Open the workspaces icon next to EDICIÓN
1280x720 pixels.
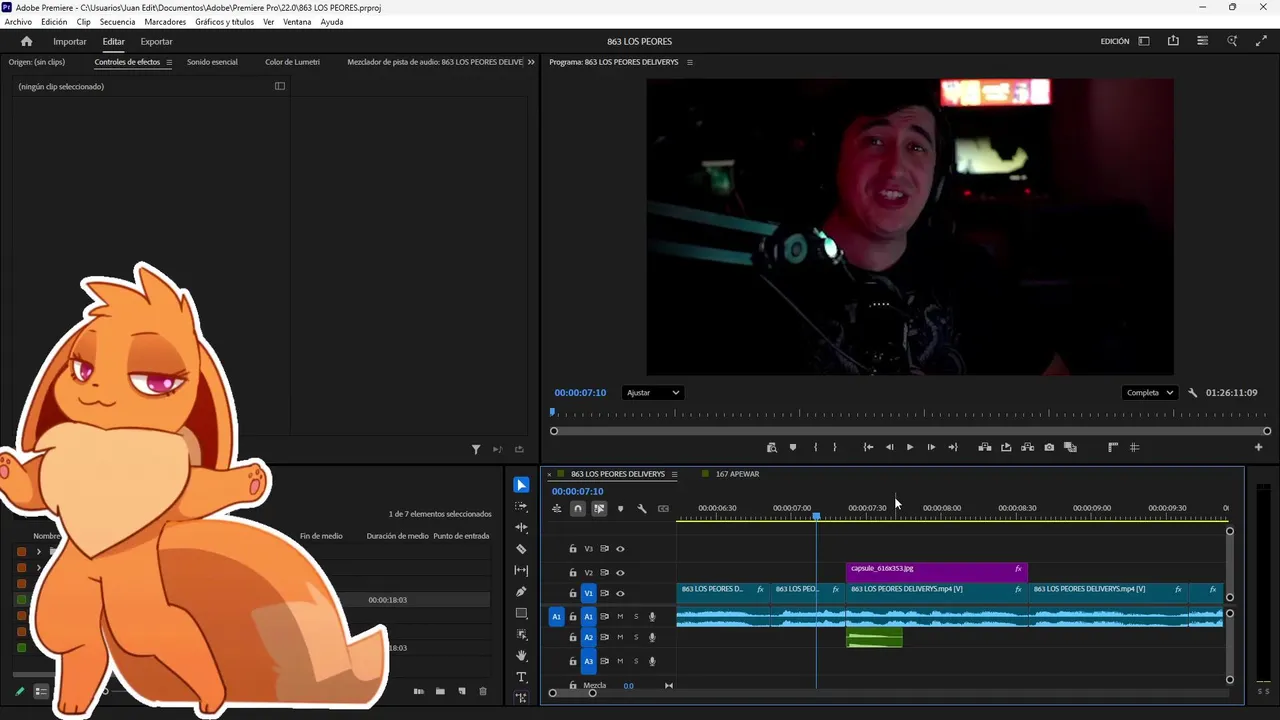click(x=1144, y=41)
